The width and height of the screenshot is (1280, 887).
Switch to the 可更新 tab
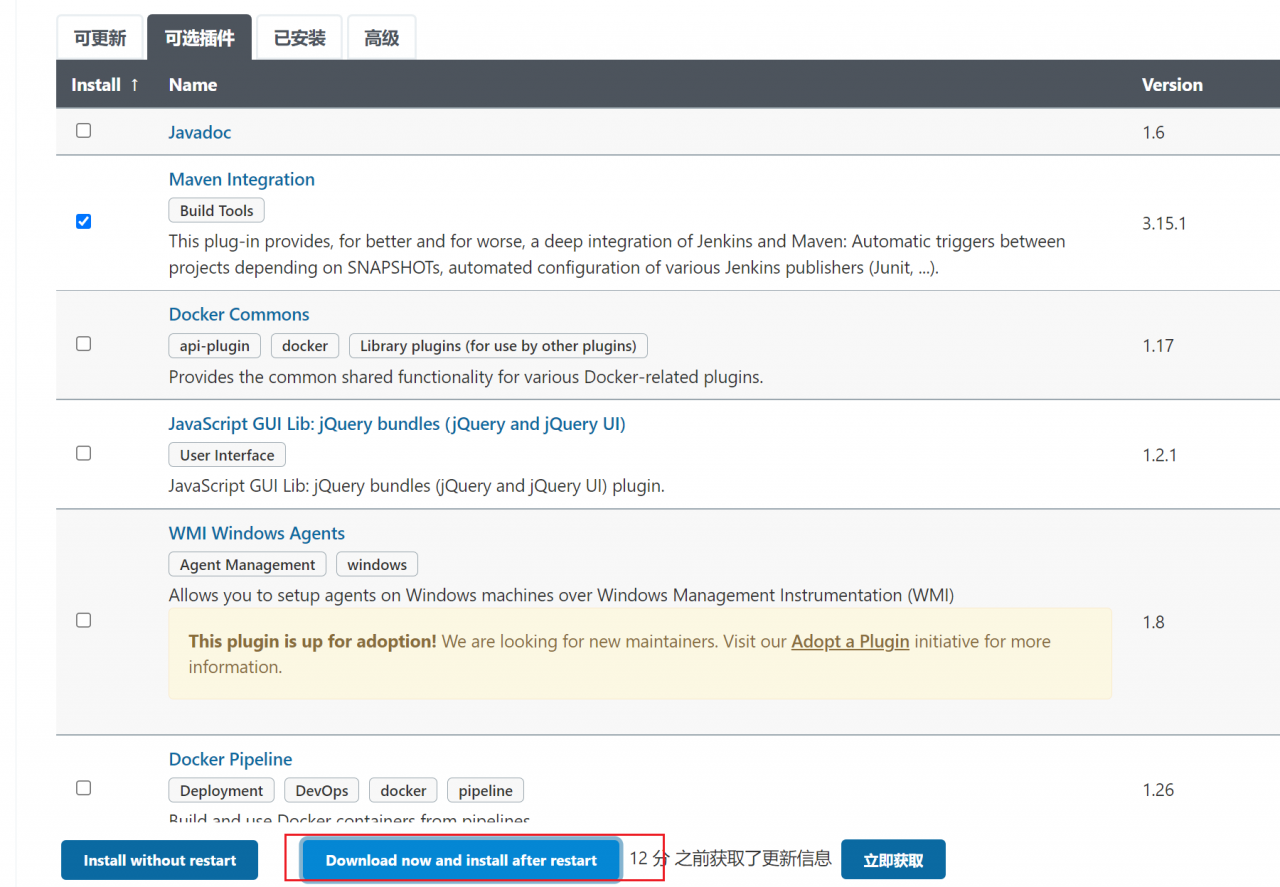point(100,39)
